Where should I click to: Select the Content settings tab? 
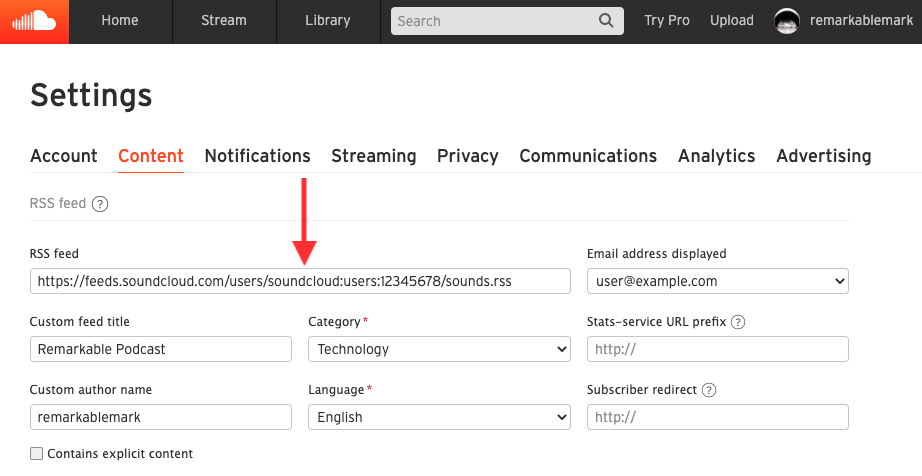pos(151,156)
